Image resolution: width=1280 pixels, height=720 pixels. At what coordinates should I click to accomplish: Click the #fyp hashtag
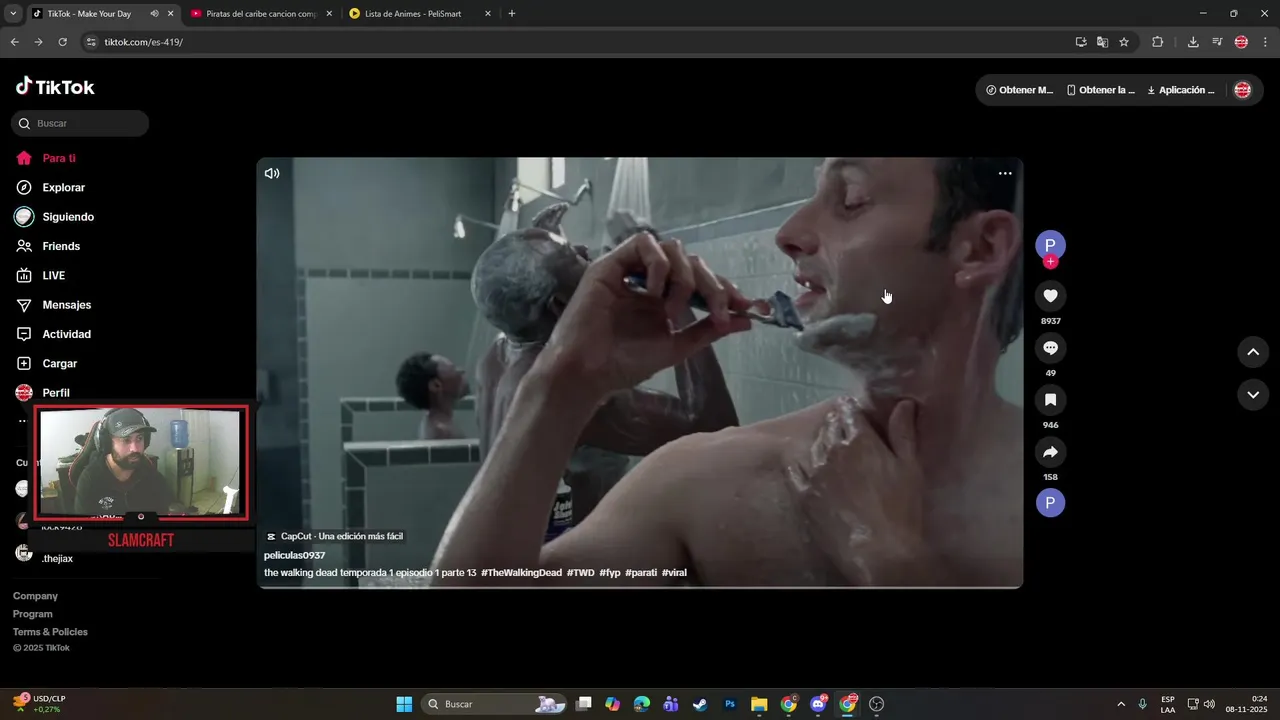click(610, 573)
